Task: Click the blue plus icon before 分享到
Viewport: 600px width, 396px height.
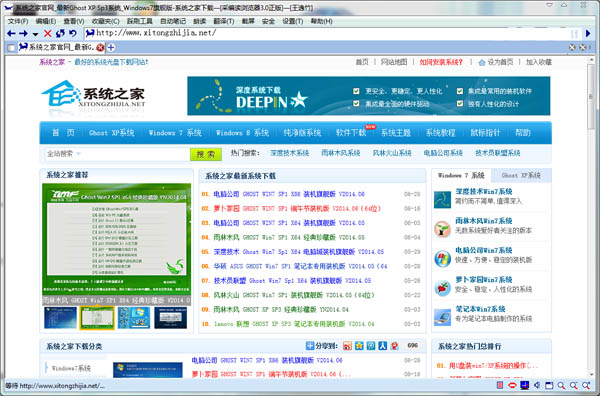Action: (x=310, y=346)
